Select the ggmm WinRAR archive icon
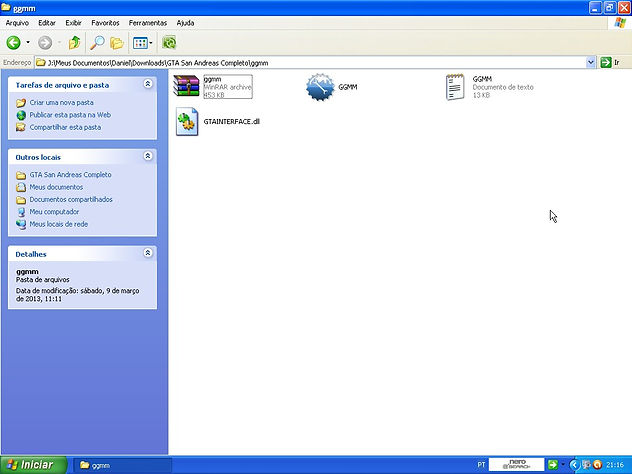The height and width of the screenshot is (474, 632). coord(186,86)
